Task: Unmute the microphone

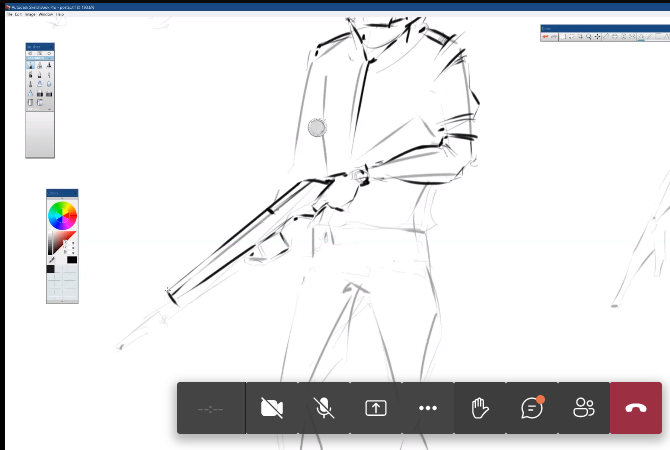Action: click(323, 408)
